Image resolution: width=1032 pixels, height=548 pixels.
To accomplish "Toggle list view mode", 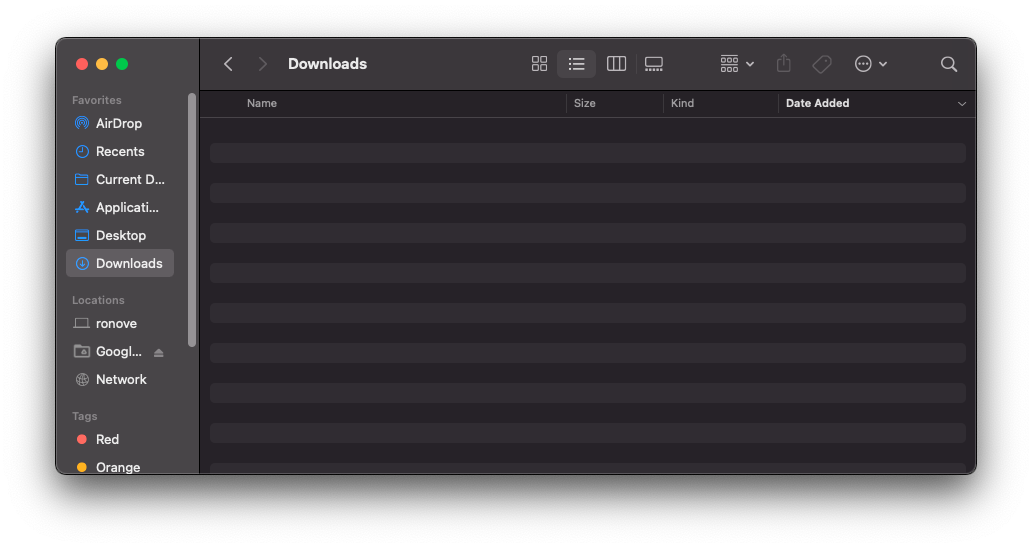I will pyautogui.click(x=576, y=64).
